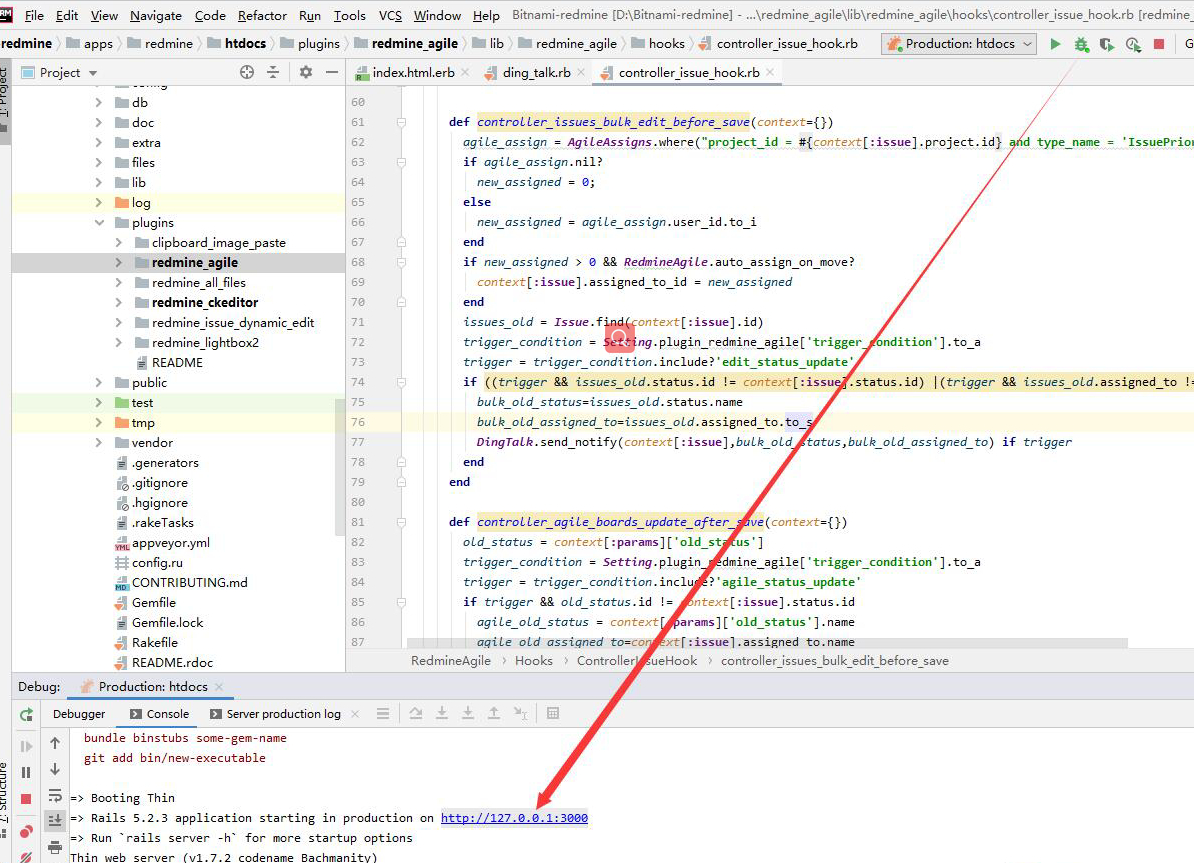View breakpoints with the red circles icon
The height and width of the screenshot is (863, 1194).
point(26,831)
